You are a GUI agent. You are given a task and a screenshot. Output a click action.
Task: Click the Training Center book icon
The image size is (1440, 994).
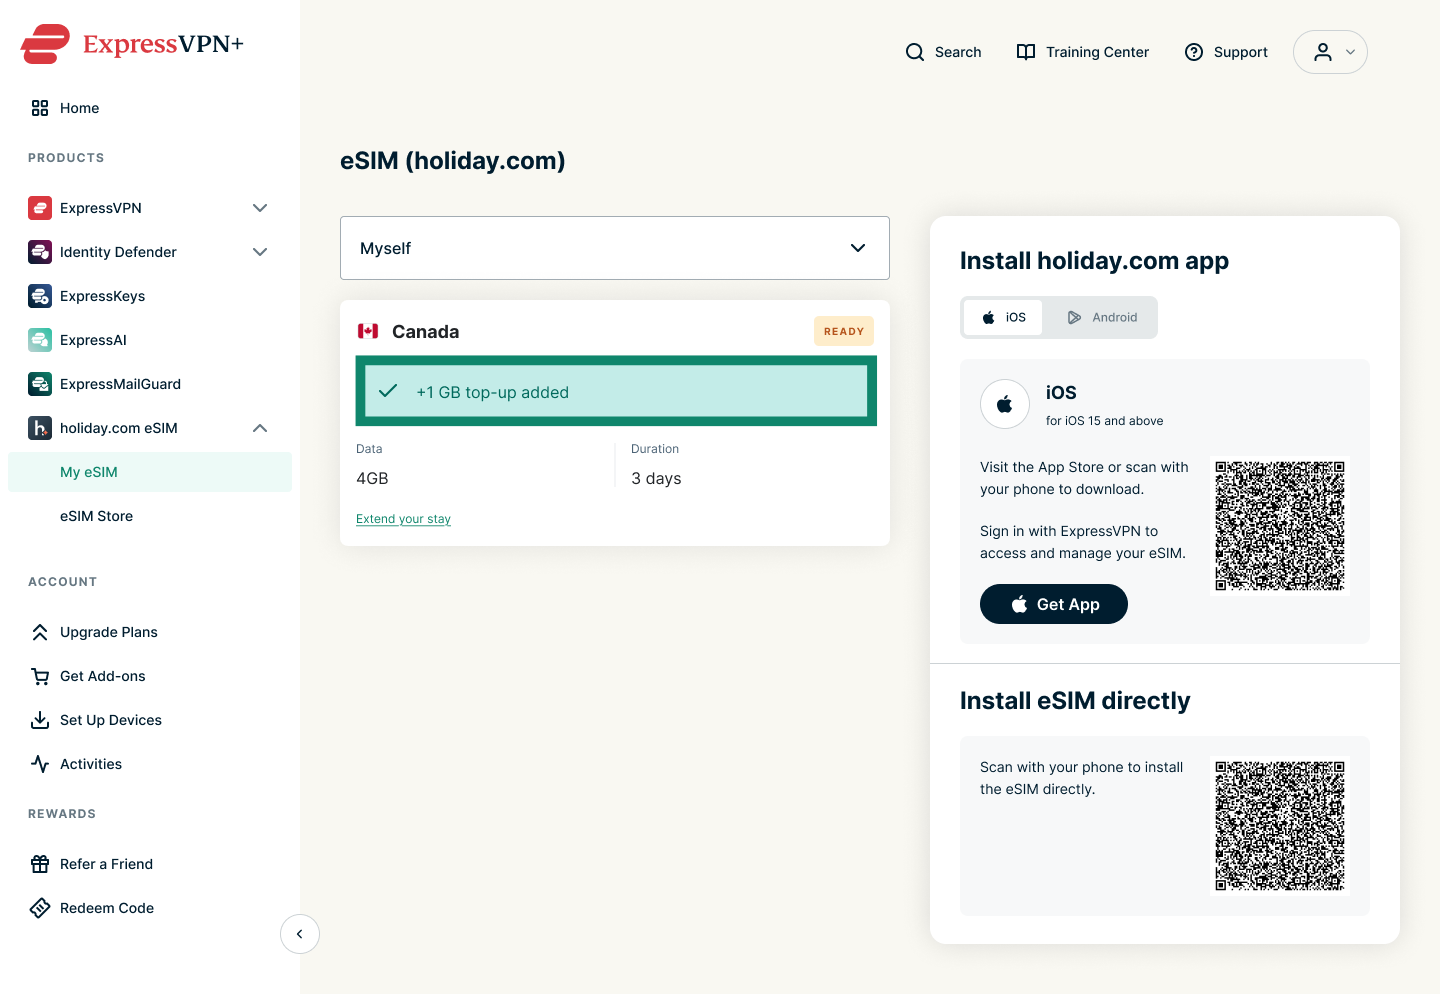point(1026,52)
